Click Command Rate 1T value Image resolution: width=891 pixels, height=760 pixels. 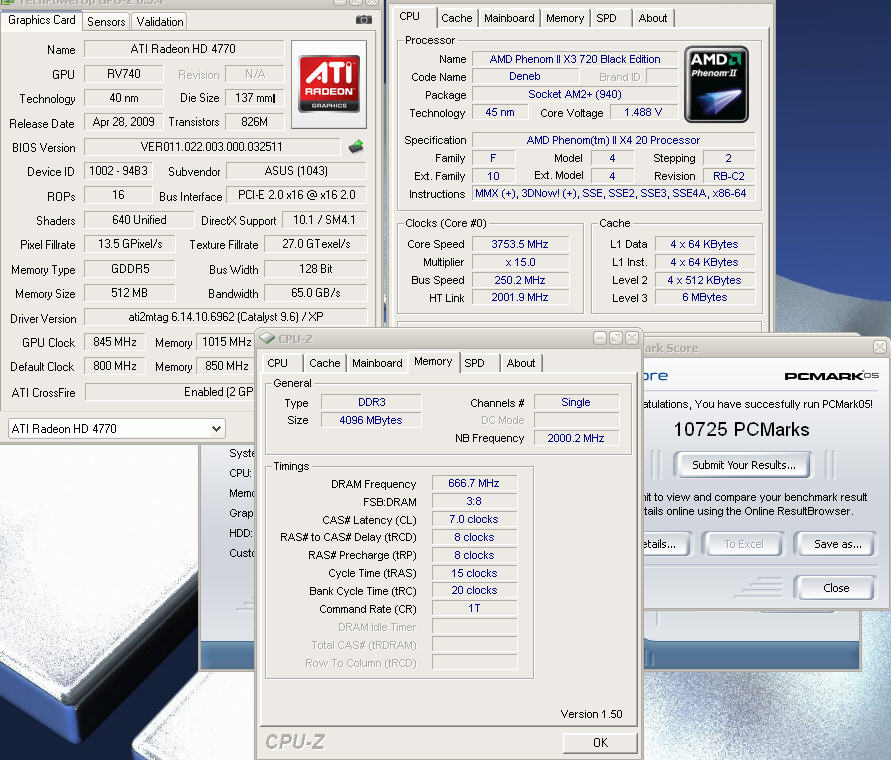(474, 608)
